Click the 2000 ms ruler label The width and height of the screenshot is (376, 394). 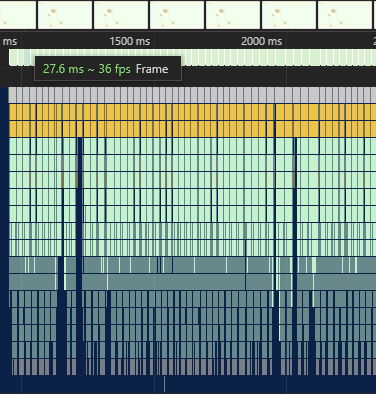[x=261, y=41]
